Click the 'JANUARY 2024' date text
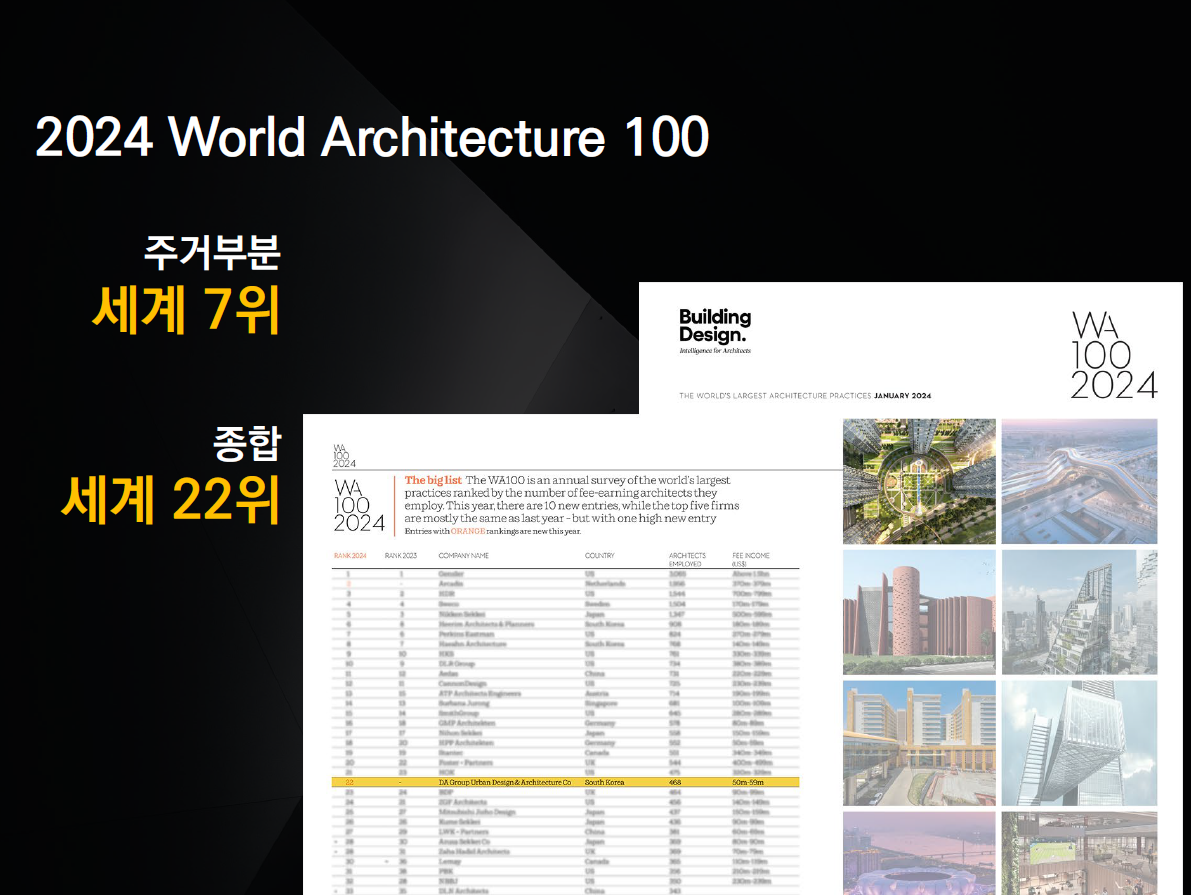 [x=902, y=396]
